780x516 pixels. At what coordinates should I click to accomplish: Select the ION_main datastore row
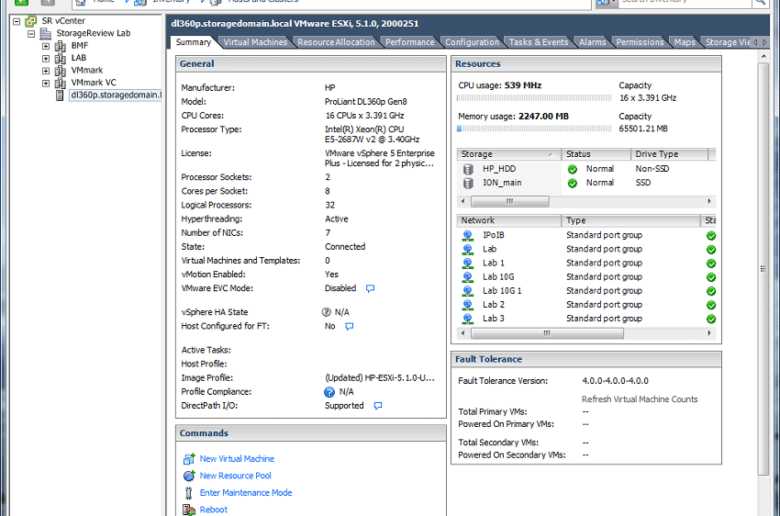[x=586, y=183]
